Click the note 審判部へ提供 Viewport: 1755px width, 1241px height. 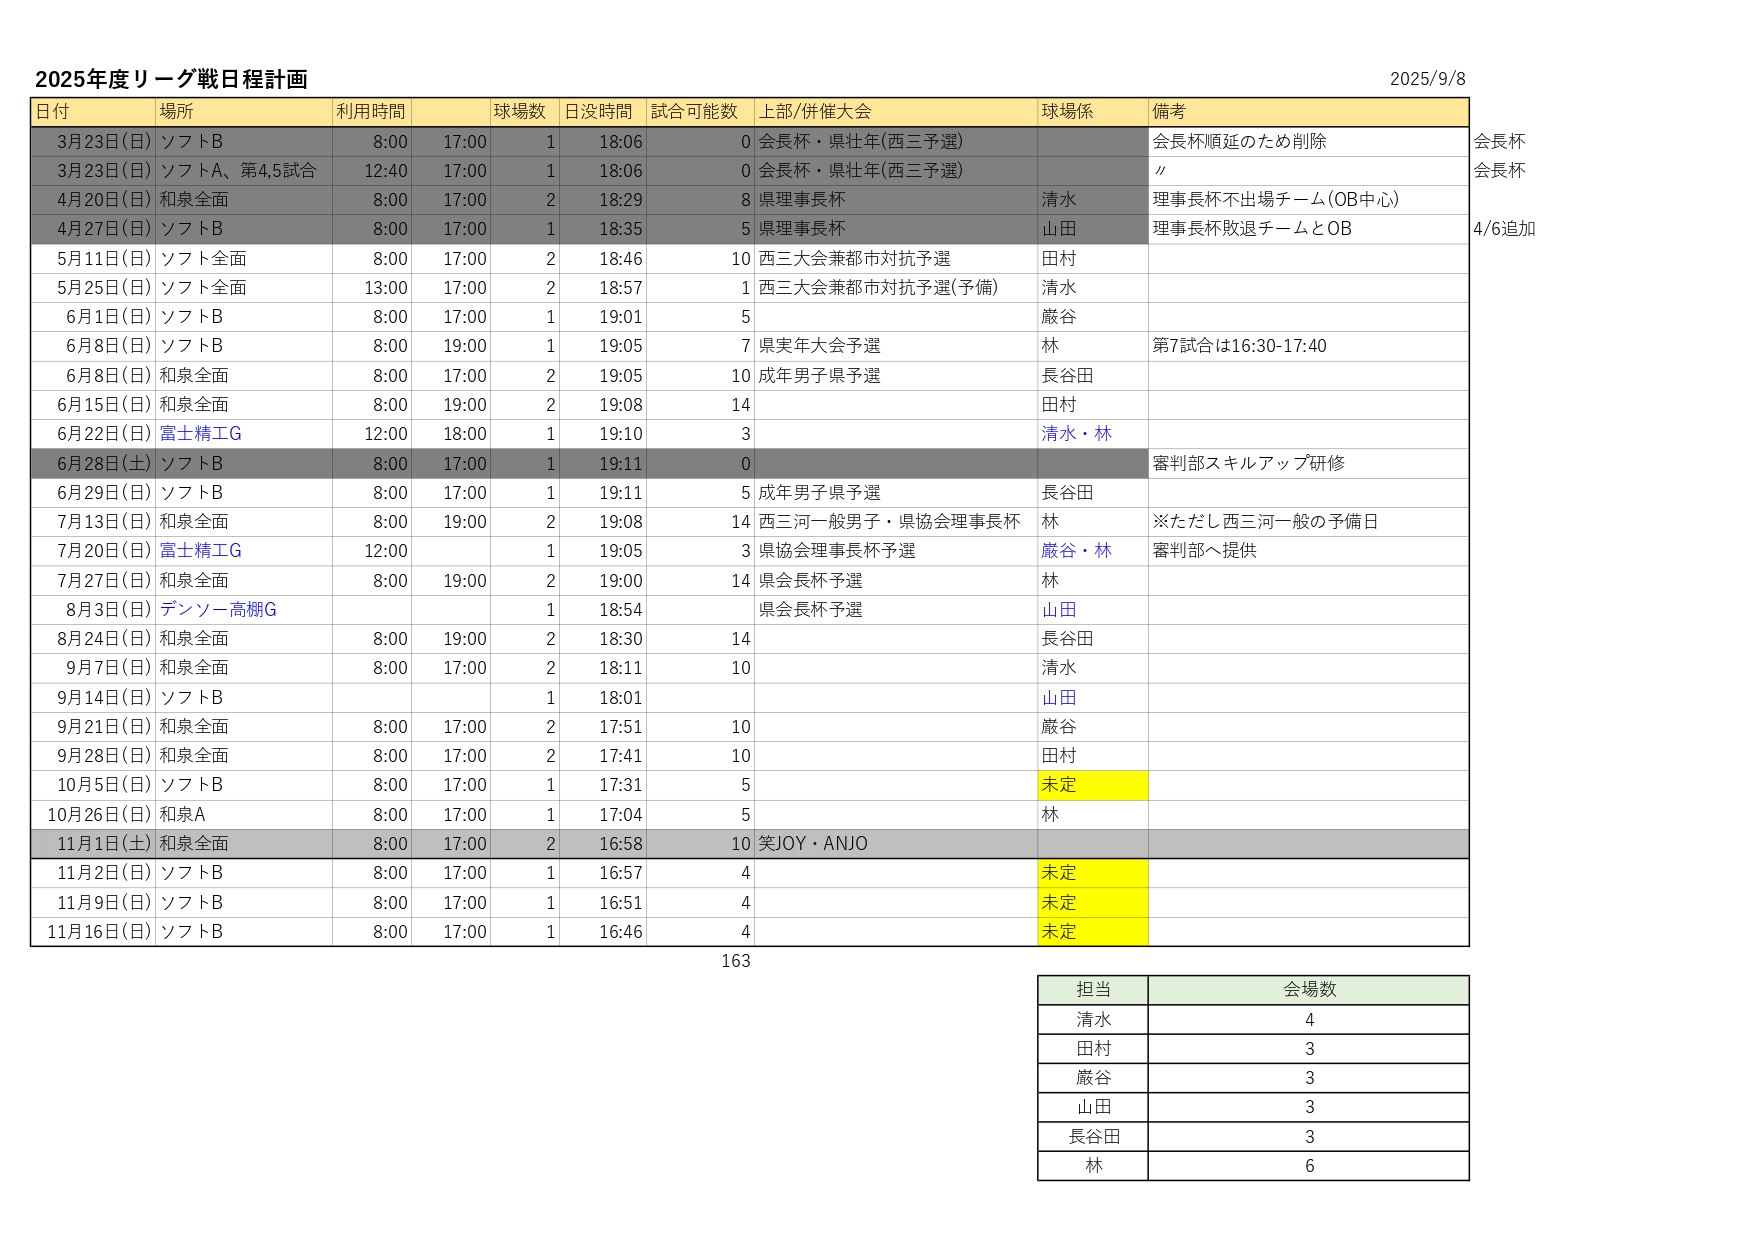click(1204, 551)
